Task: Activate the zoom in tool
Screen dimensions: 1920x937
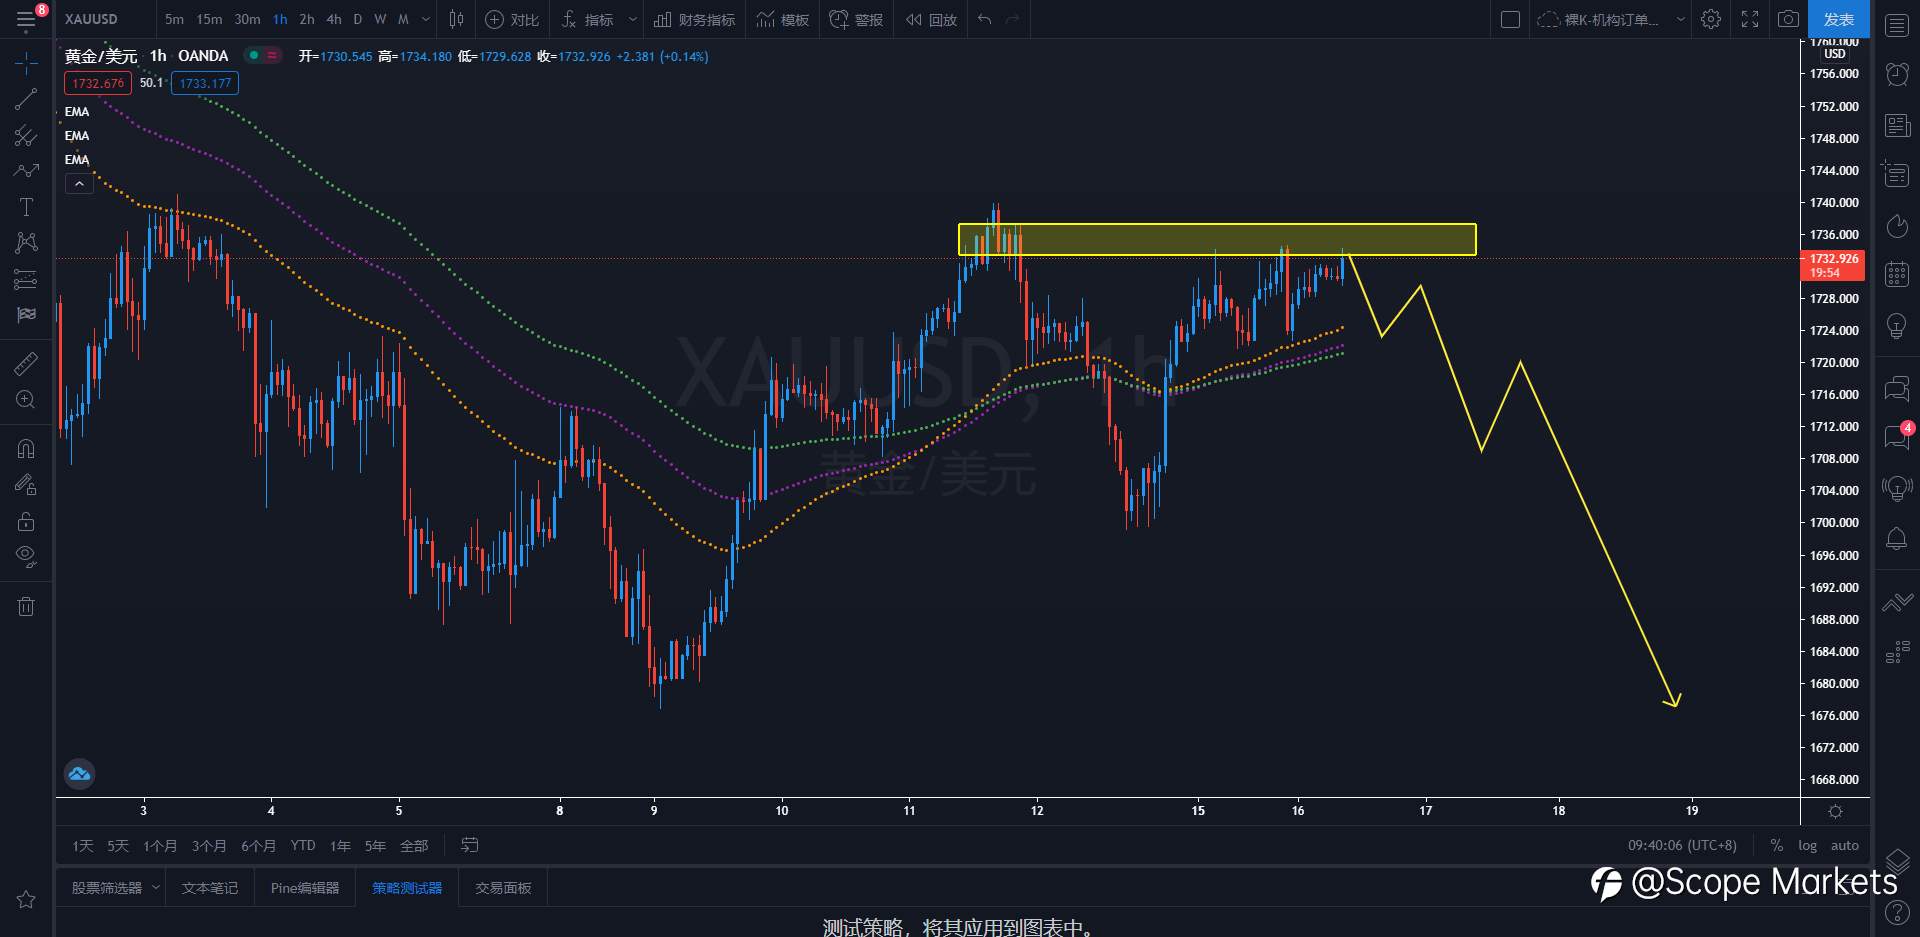Action: pos(26,400)
